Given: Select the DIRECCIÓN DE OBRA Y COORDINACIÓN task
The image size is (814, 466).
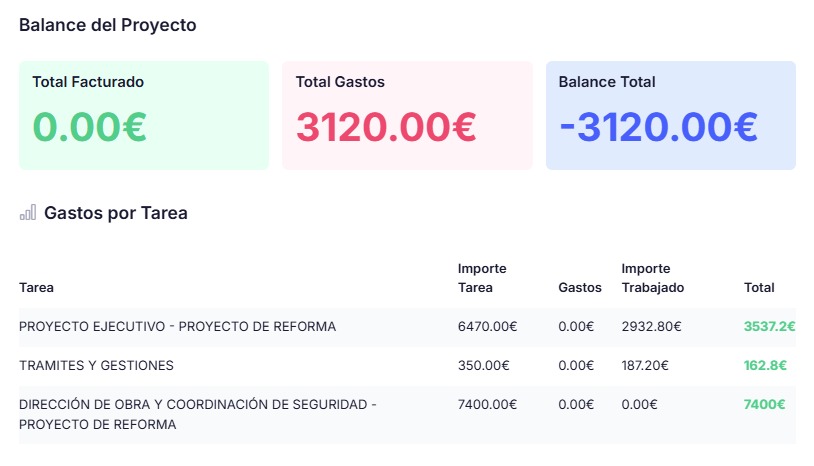Looking at the screenshot, I should click(408, 415).
